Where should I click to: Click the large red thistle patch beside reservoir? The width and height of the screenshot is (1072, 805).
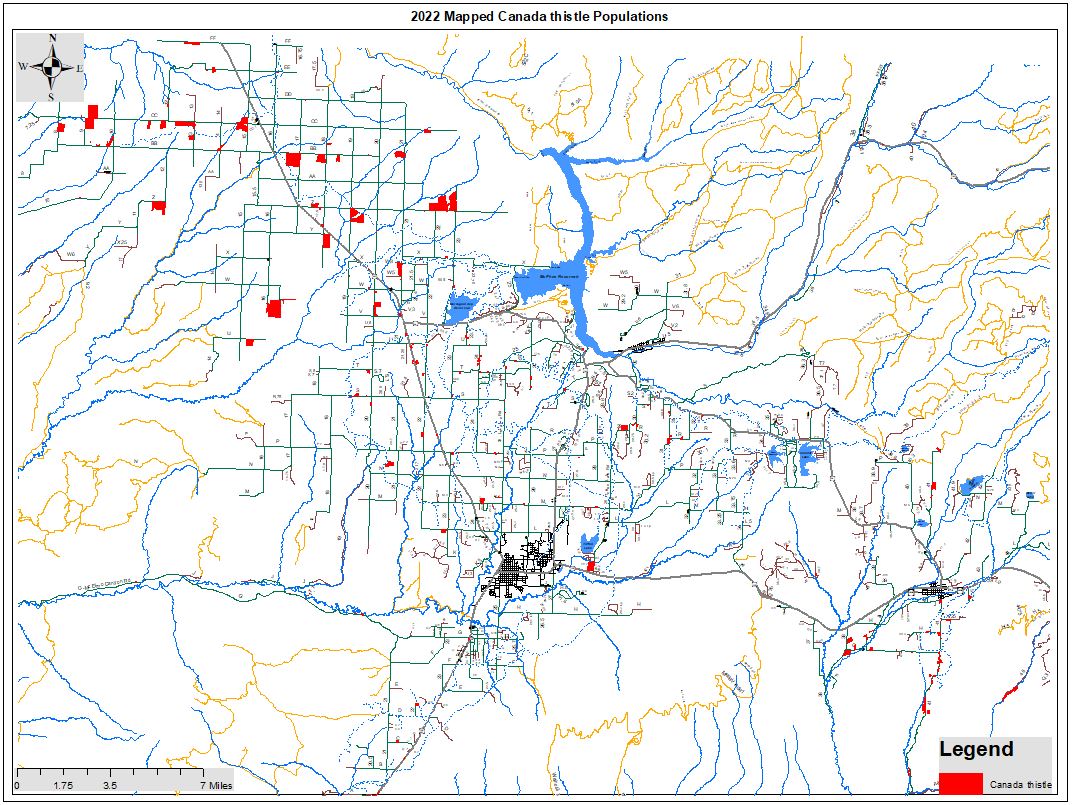point(442,203)
